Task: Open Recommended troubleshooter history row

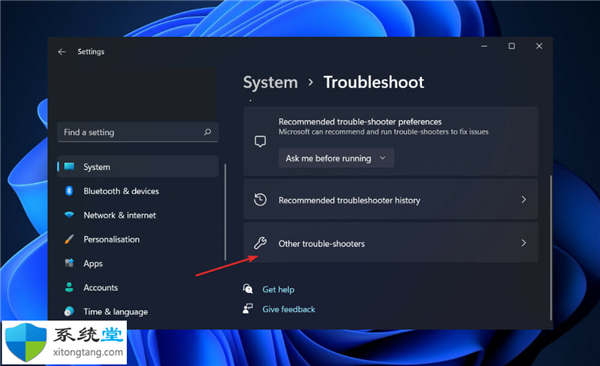Action: tap(391, 200)
